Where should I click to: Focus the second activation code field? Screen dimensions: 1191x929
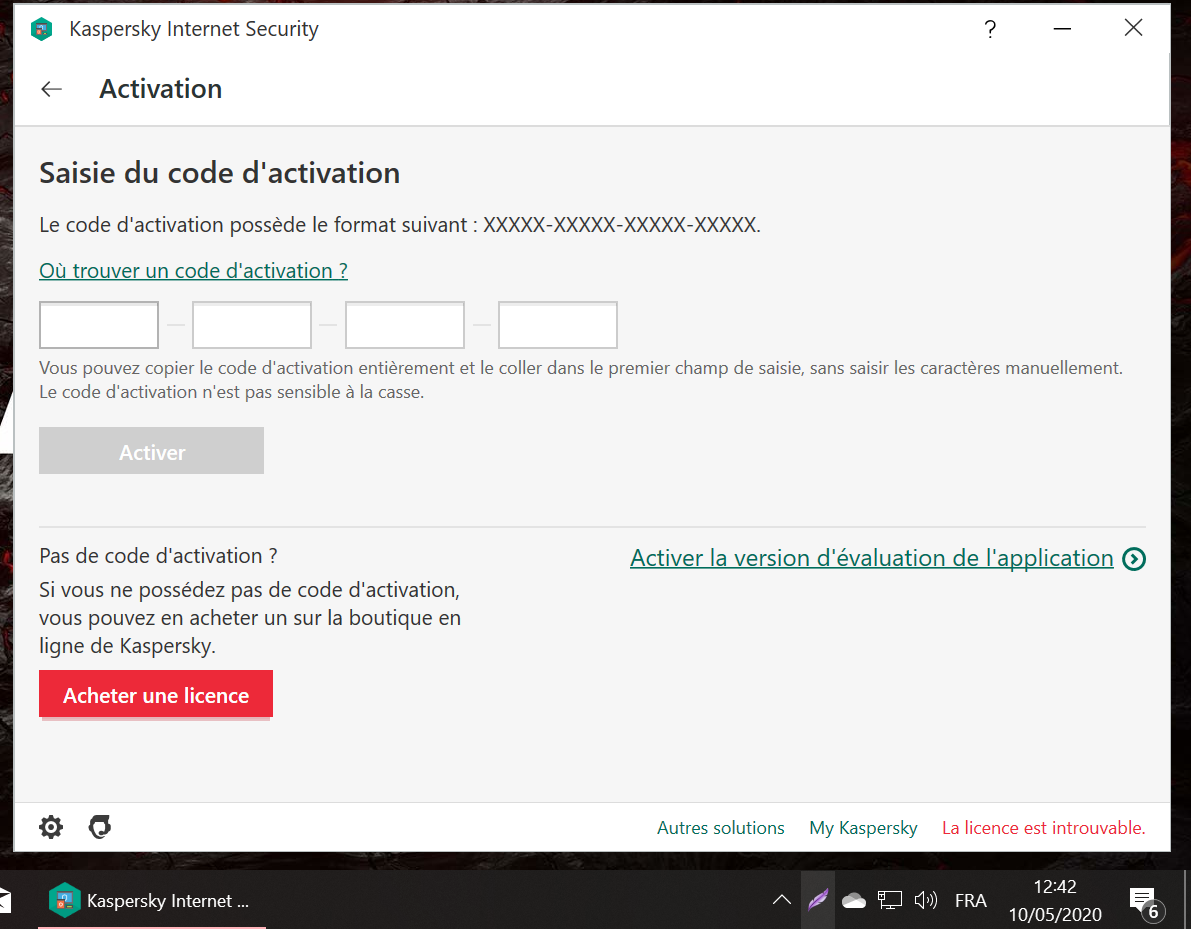click(252, 325)
